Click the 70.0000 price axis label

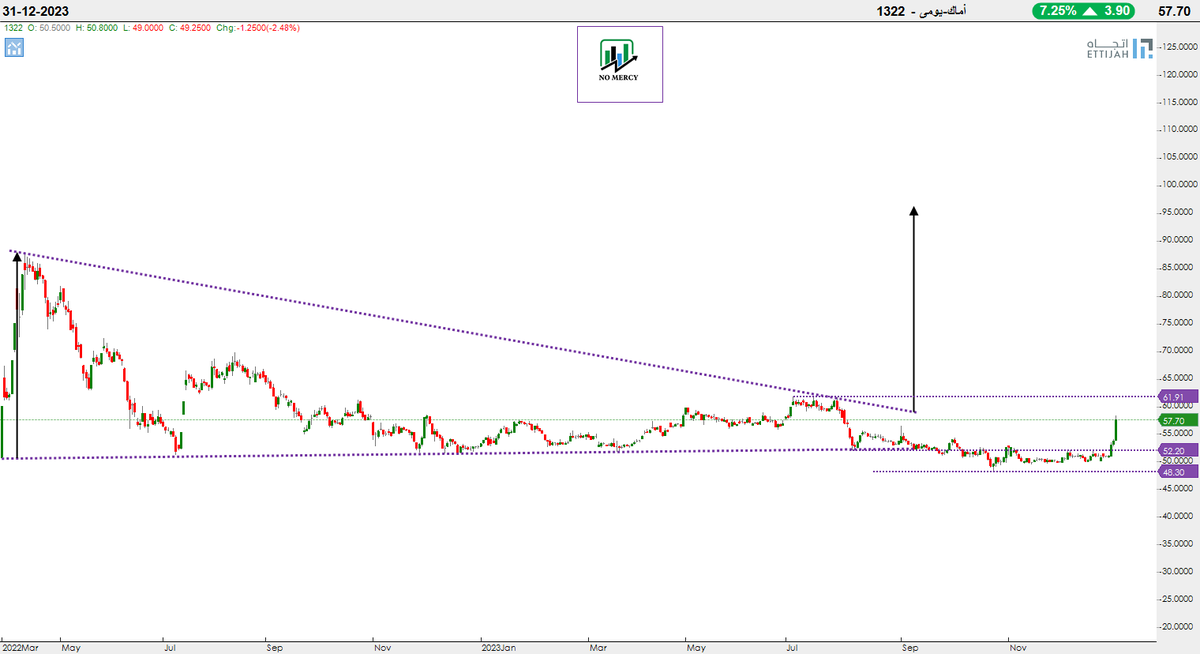1179,351
